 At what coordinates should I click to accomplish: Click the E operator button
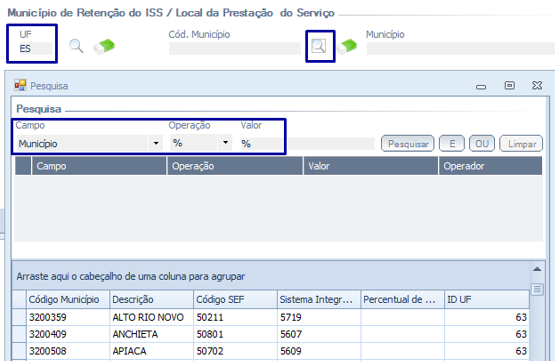[x=452, y=144]
